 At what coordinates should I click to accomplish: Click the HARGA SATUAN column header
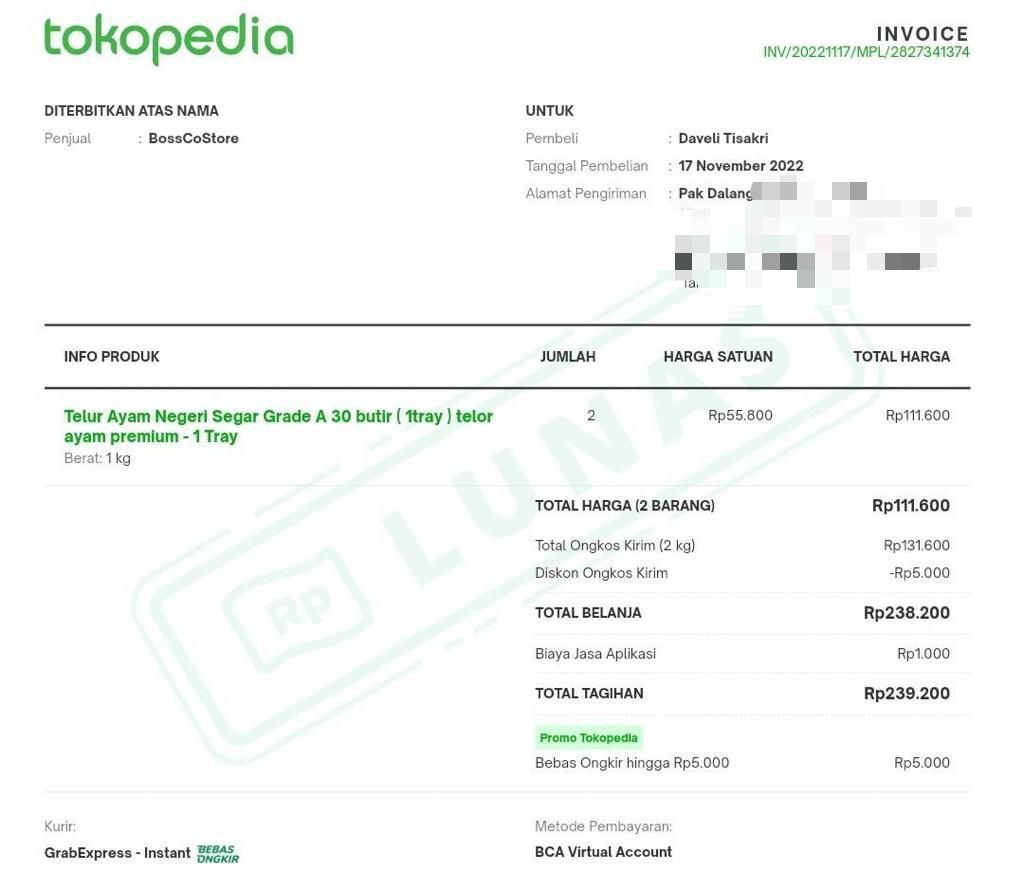pos(717,357)
